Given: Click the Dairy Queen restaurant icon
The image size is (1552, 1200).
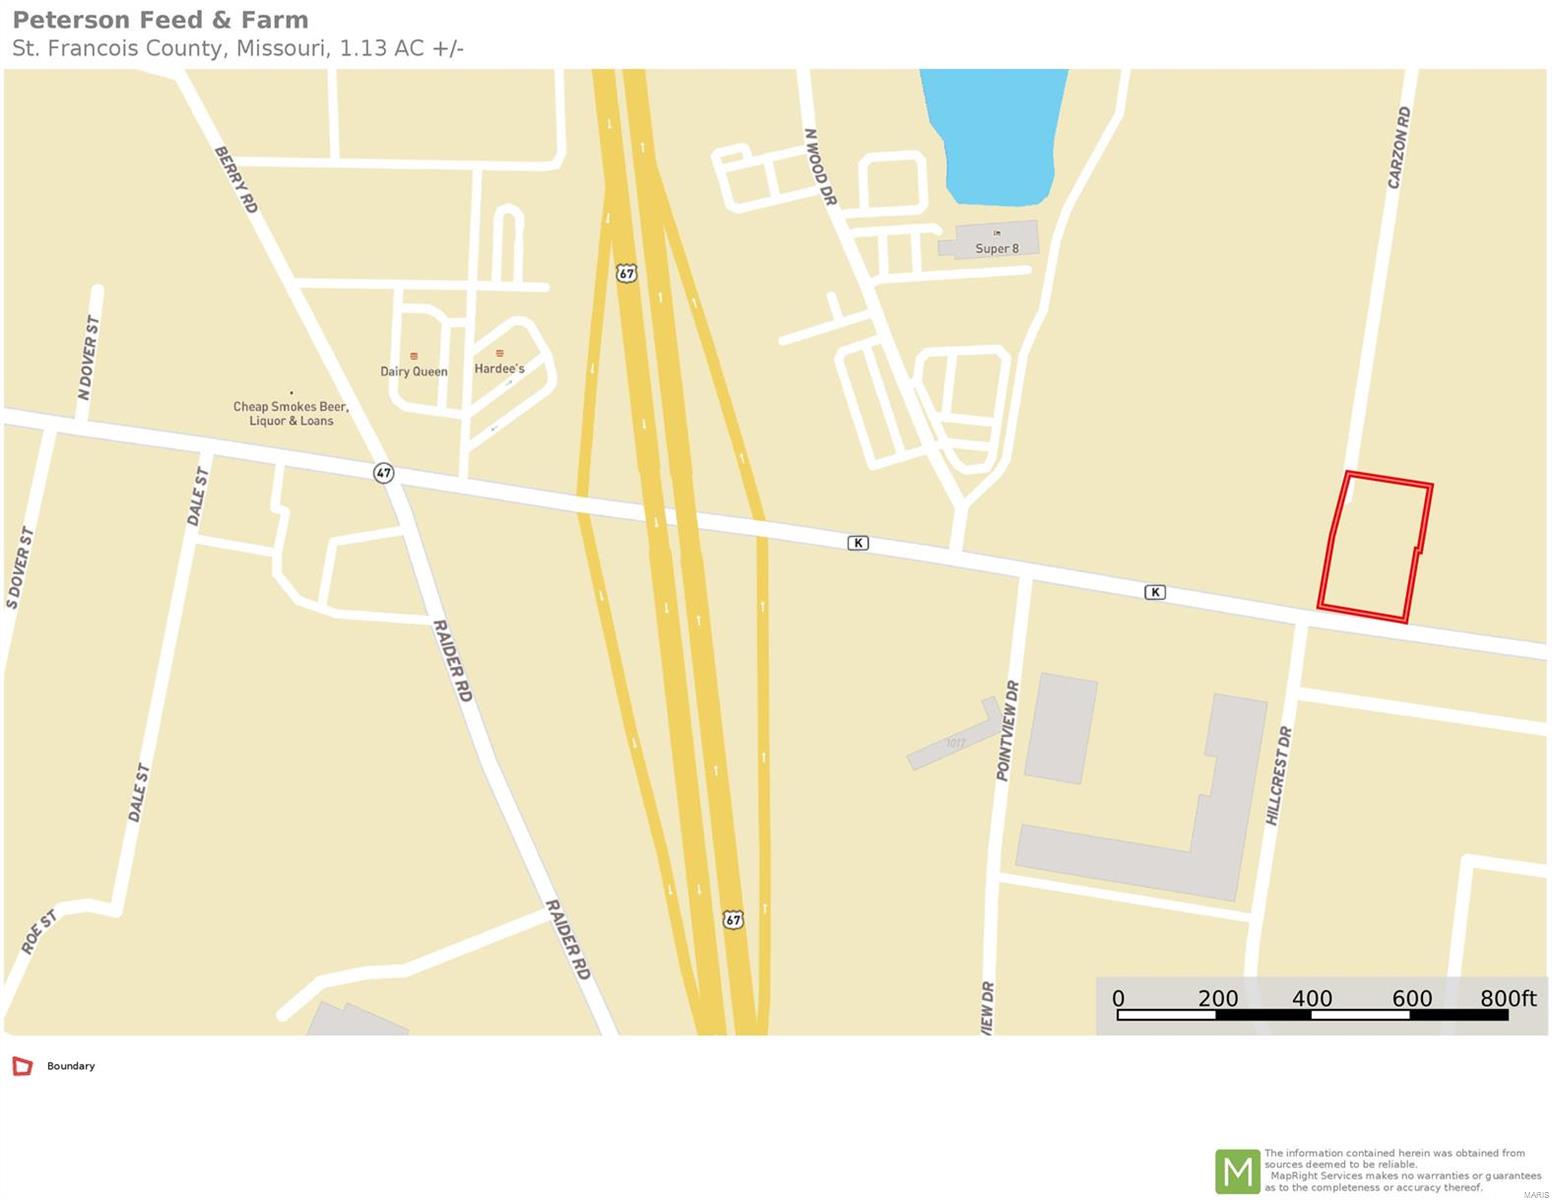Looking at the screenshot, I should 413,356.
